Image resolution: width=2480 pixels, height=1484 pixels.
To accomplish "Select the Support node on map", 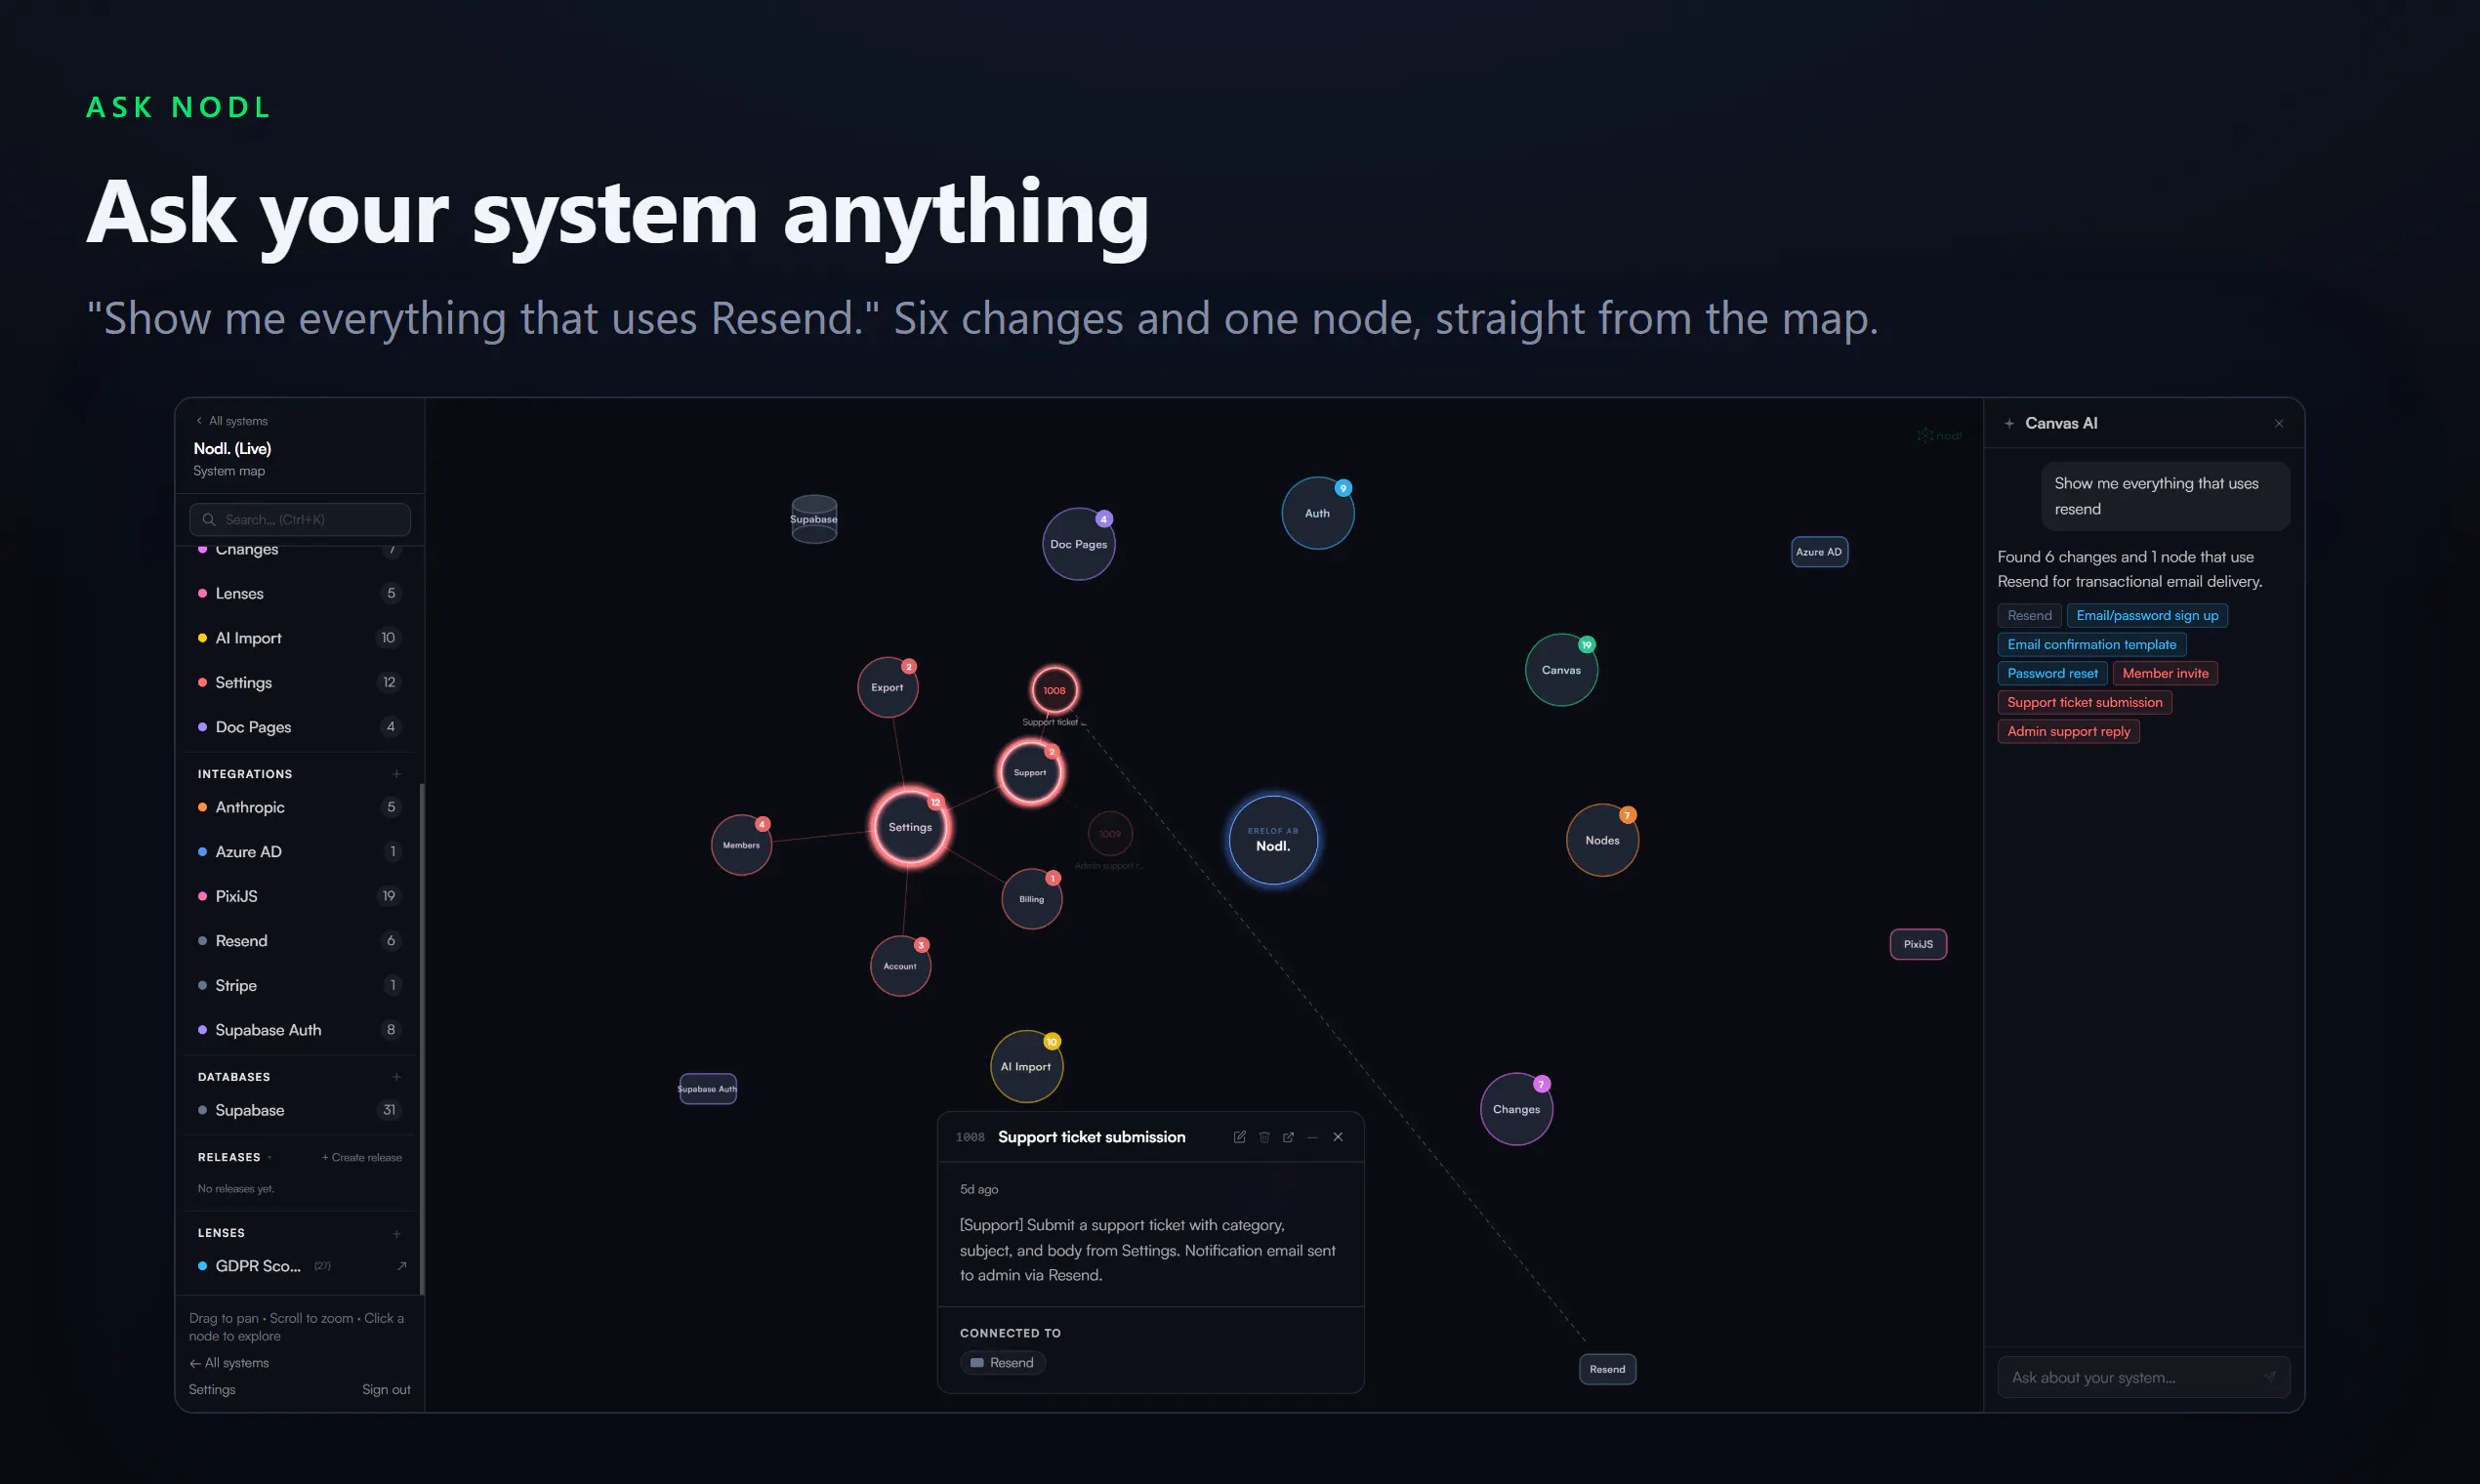I will pos(1030,772).
